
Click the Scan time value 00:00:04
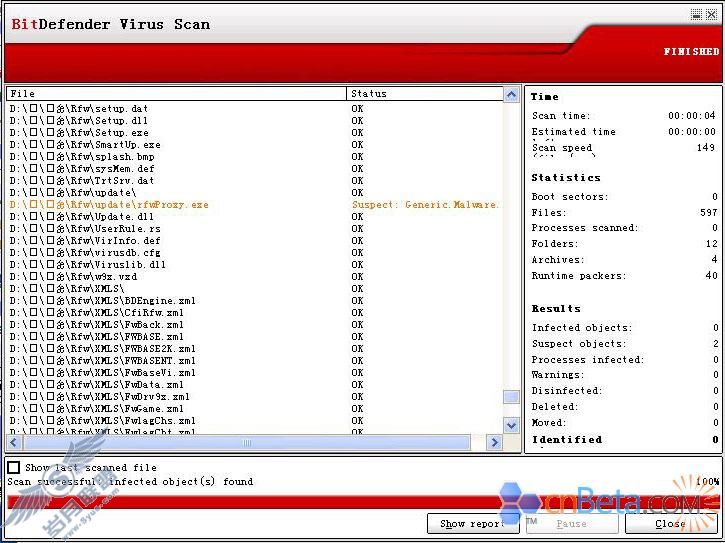[692, 116]
